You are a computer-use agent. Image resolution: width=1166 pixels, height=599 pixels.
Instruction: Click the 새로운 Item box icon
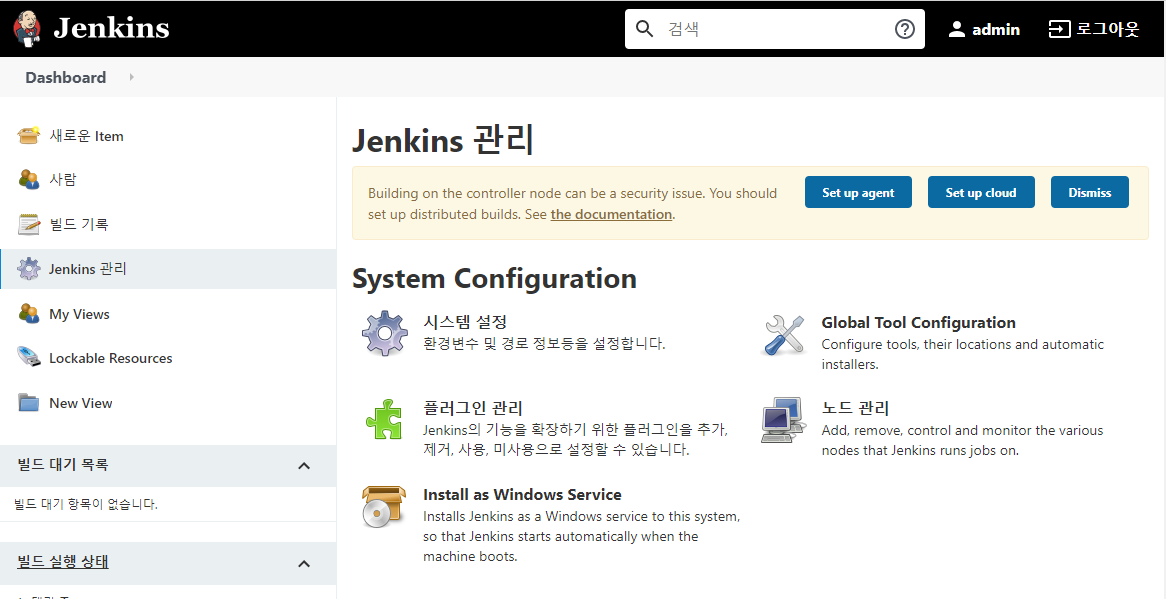(28, 135)
